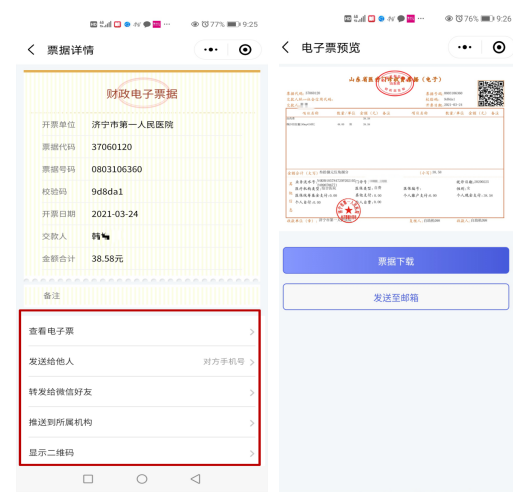Expand chevron on 推送到所属机构 row
The height and width of the screenshot is (502, 513).
(x=252, y=423)
